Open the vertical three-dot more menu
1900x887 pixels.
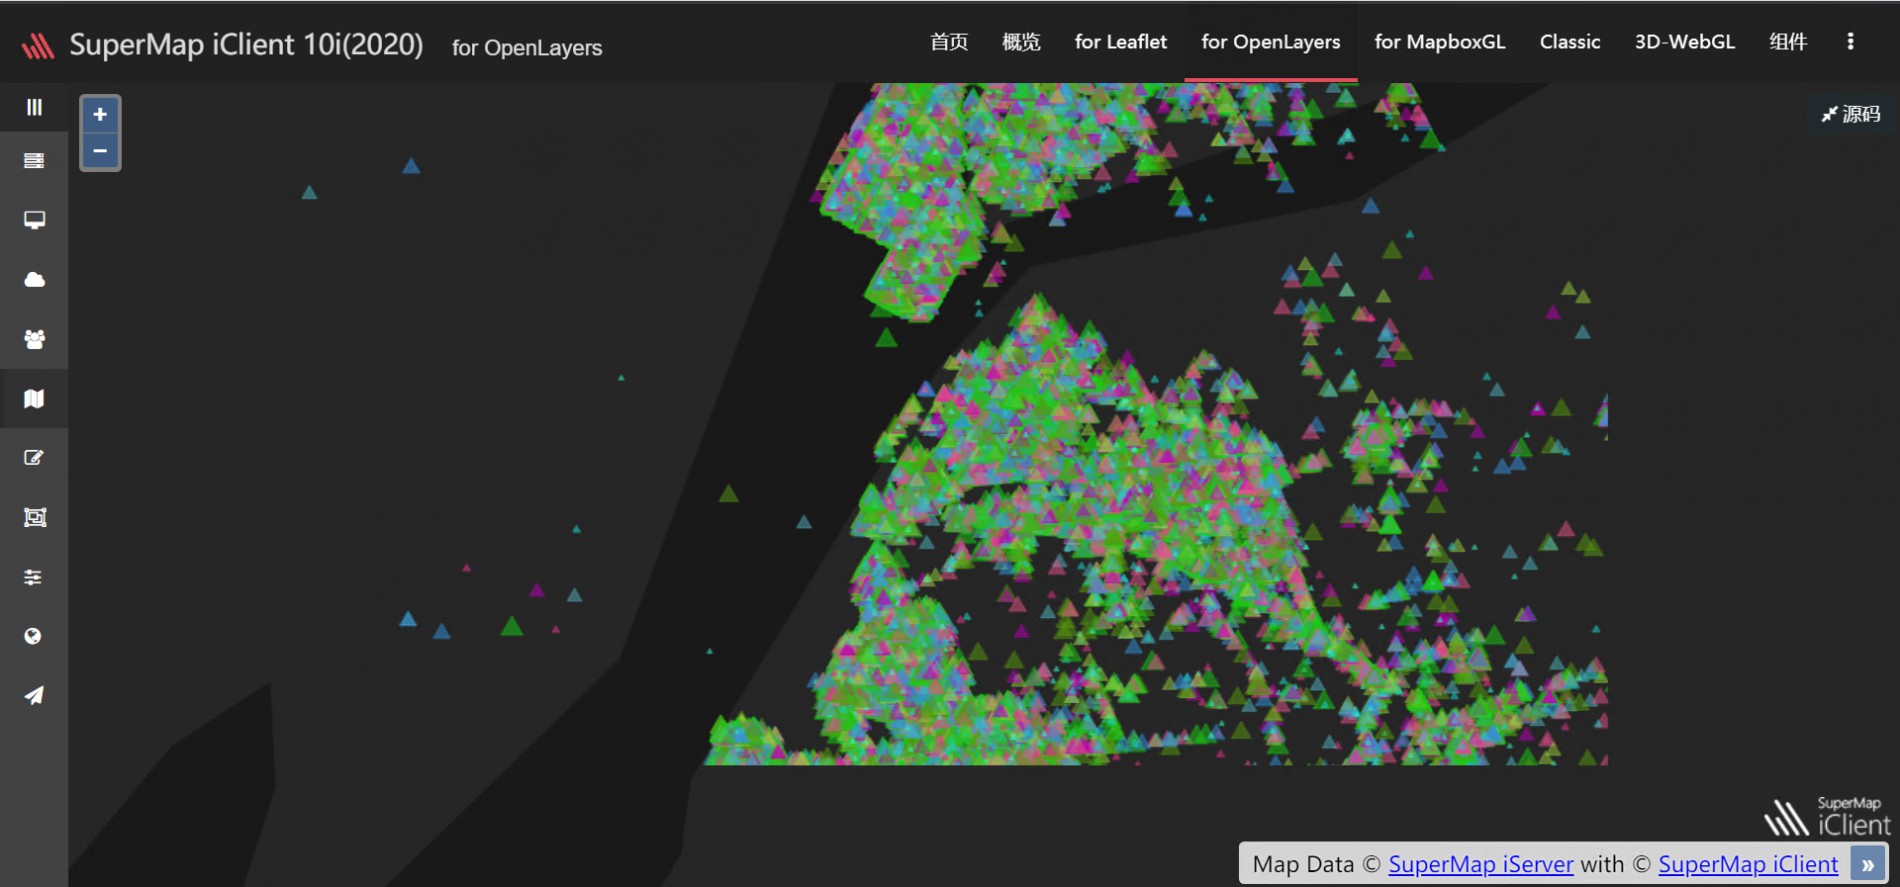coord(1850,41)
